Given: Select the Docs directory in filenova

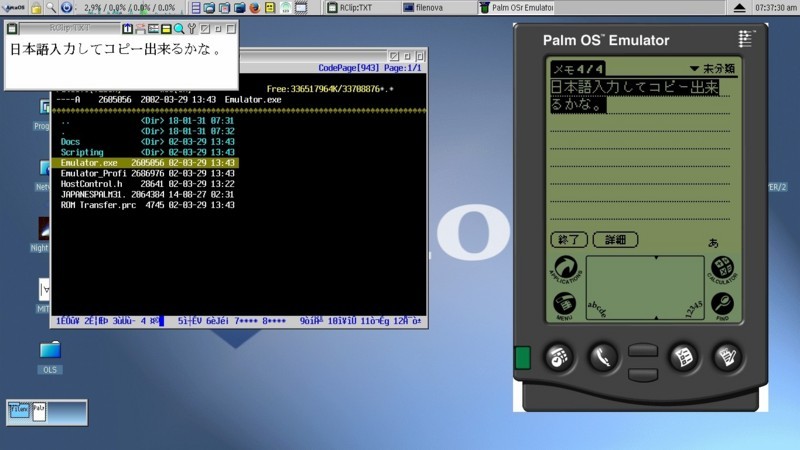Looking at the screenshot, I should pyautogui.click(x=147, y=142).
